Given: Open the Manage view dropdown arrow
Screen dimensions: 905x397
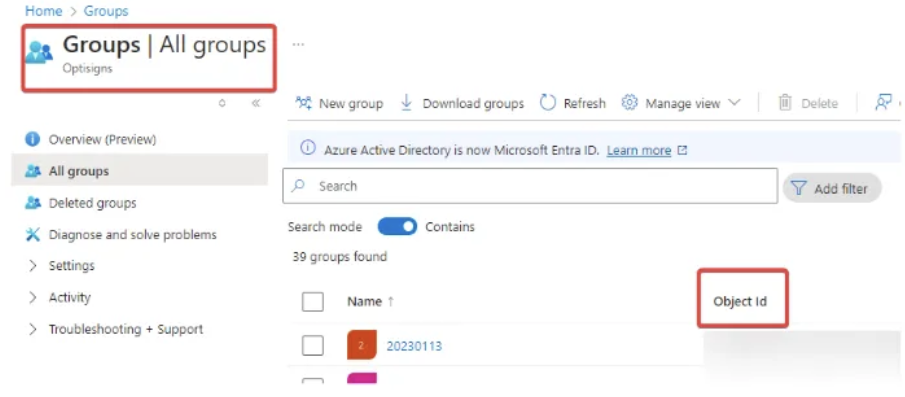Looking at the screenshot, I should 734,103.
